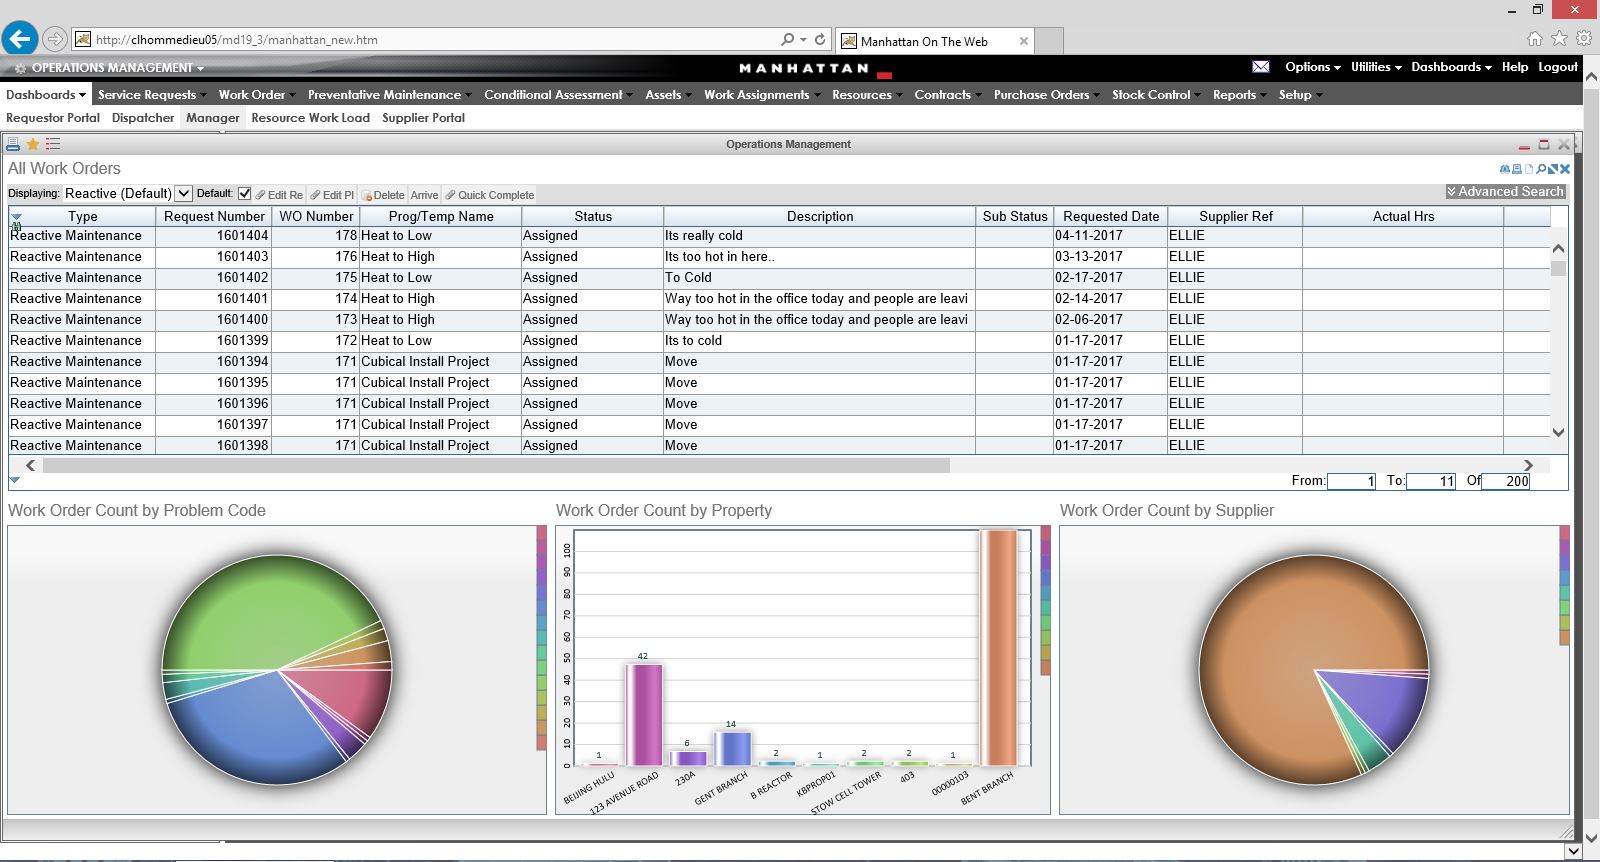
Task: Open the Work Order menu
Action: pyautogui.click(x=257, y=95)
